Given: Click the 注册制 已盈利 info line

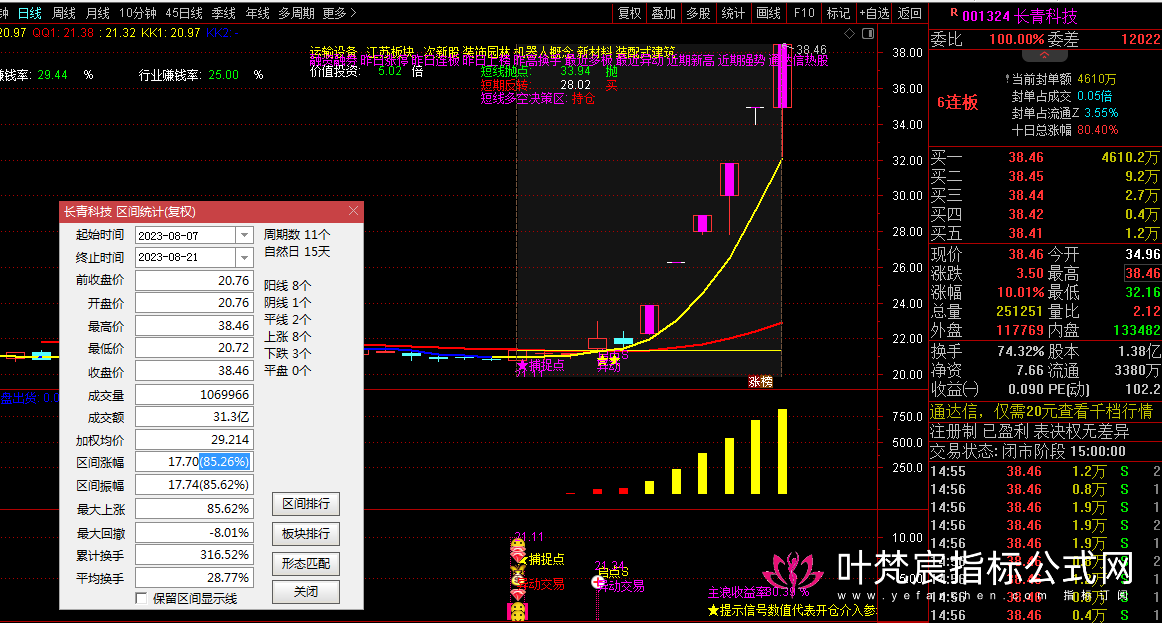Looking at the screenshot, I should (1029, 431).
